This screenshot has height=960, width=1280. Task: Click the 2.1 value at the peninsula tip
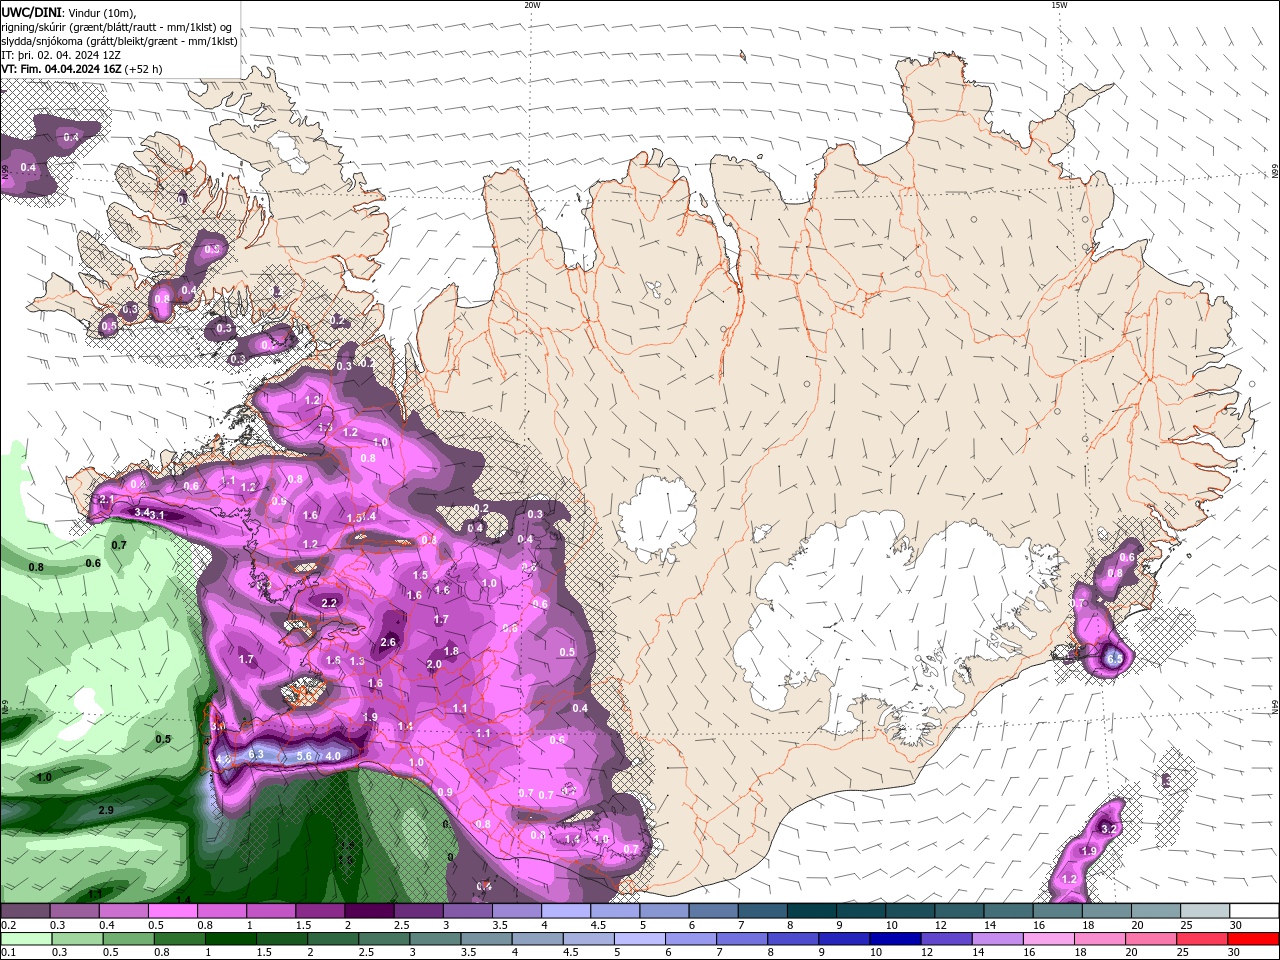107,499
